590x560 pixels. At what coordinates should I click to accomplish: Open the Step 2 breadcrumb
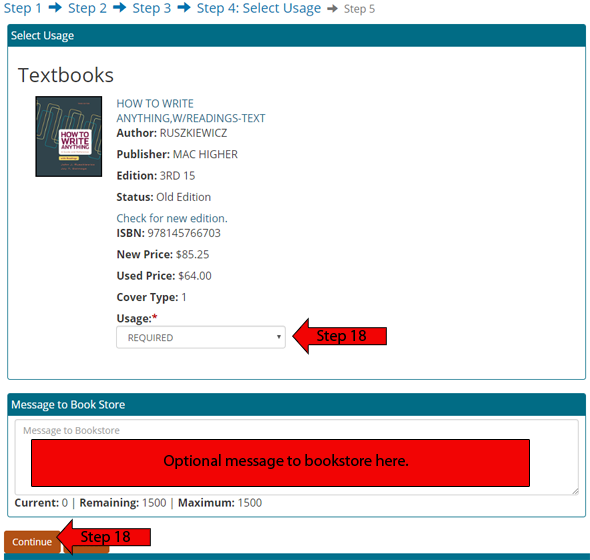[87, 8]
